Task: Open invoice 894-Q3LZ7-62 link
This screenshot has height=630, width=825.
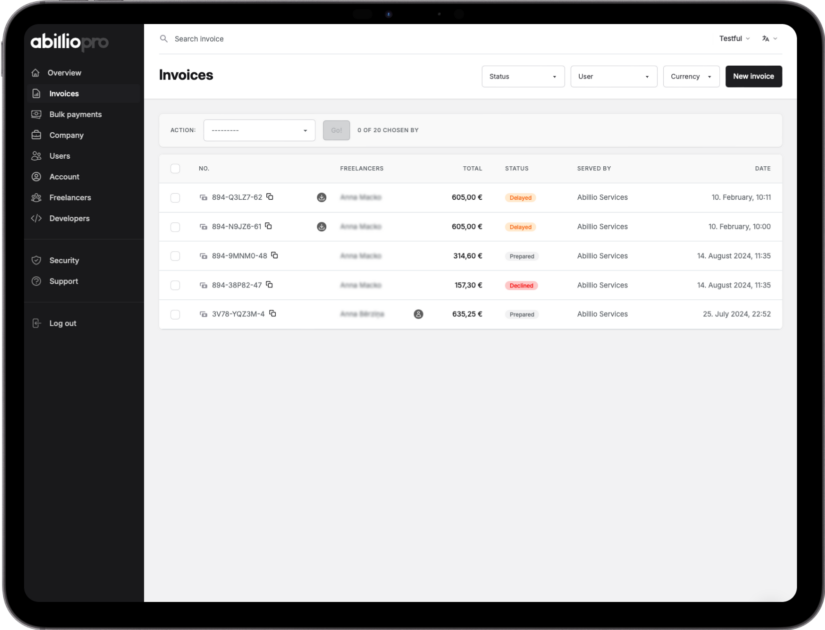Action: click(x=237, y=197)
